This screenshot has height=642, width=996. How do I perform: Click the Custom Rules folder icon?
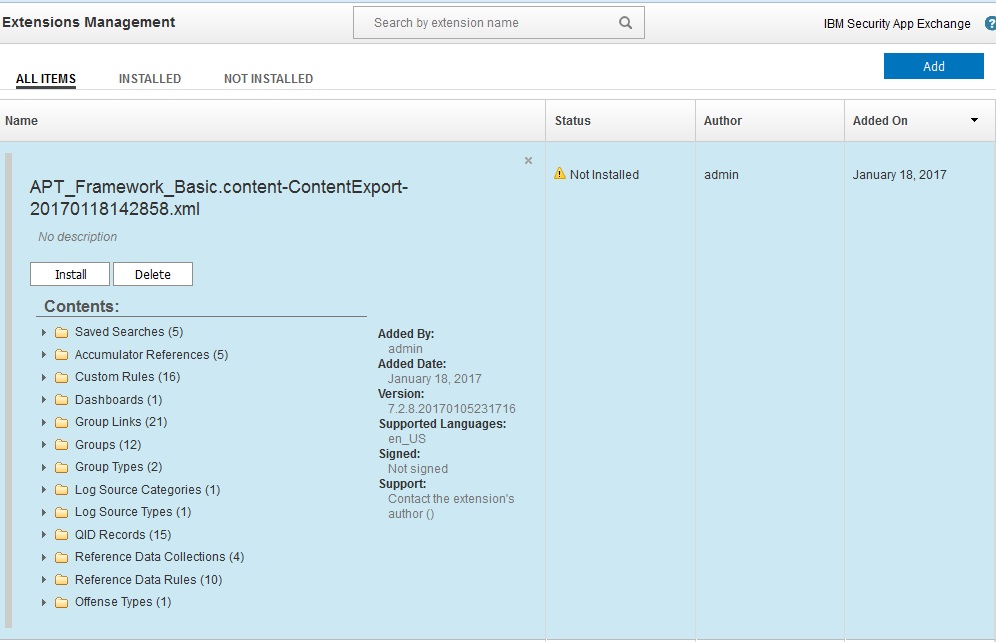pos(62,377)
